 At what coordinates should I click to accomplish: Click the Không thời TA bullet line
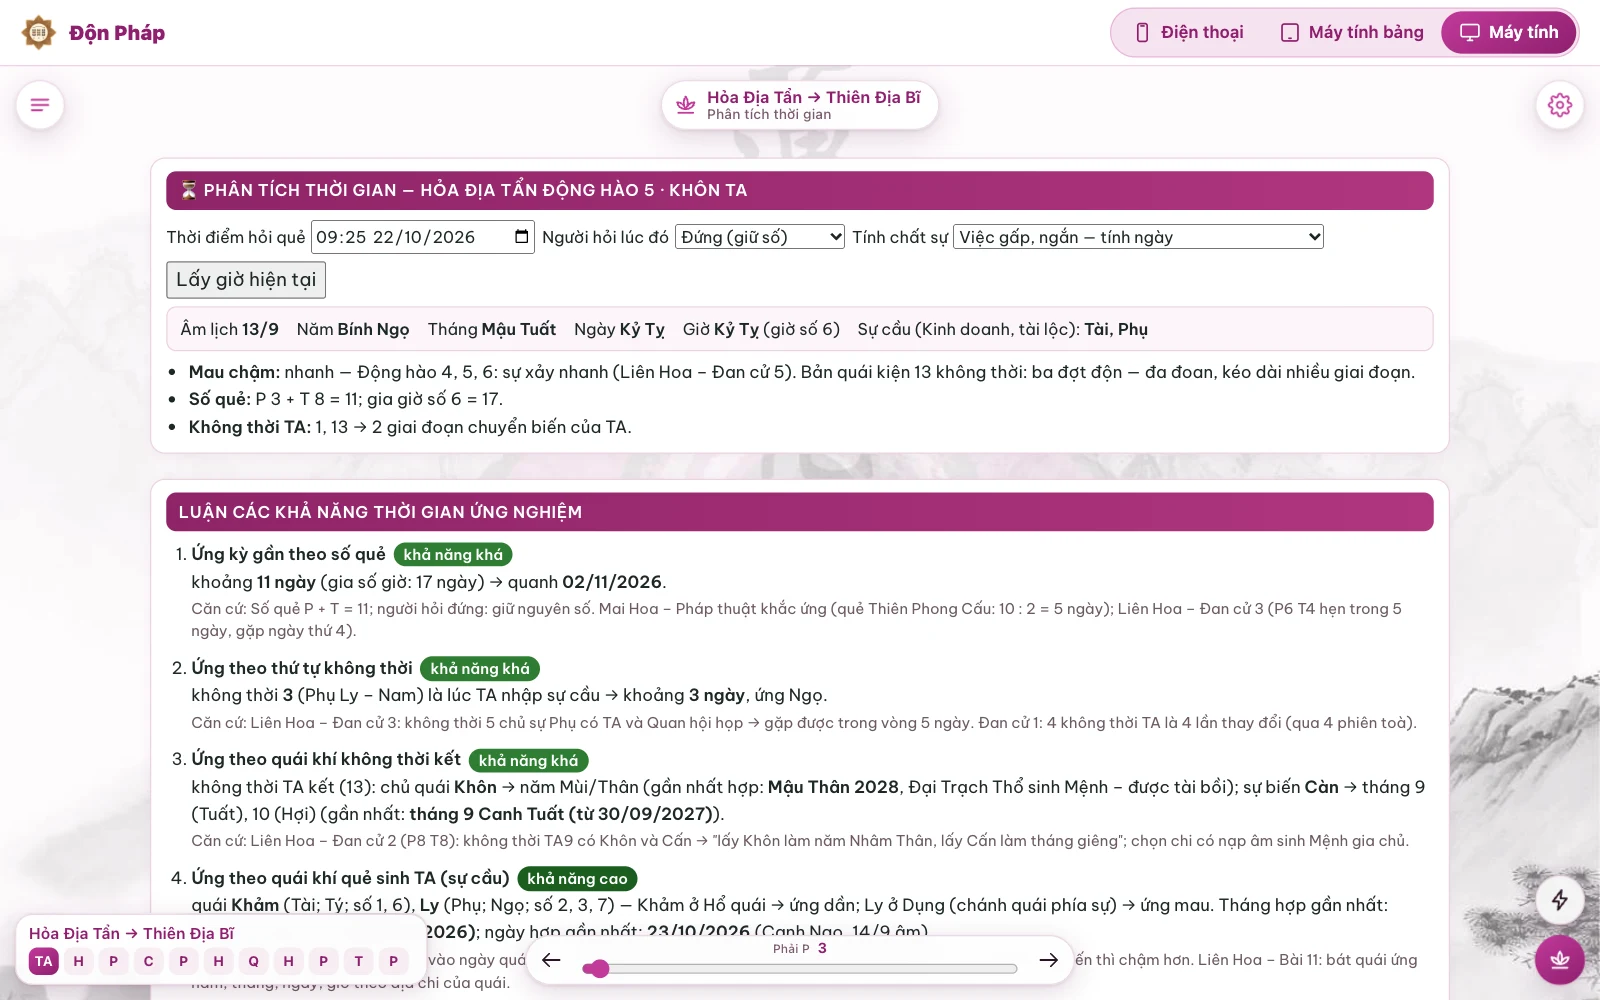pyautogui.click(x=410, y=427)
